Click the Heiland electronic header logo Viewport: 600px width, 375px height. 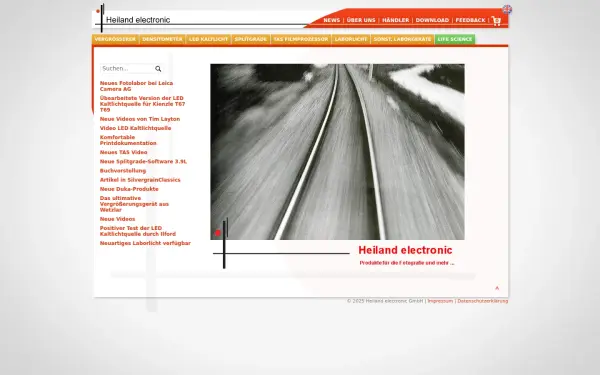pos(132,18)
